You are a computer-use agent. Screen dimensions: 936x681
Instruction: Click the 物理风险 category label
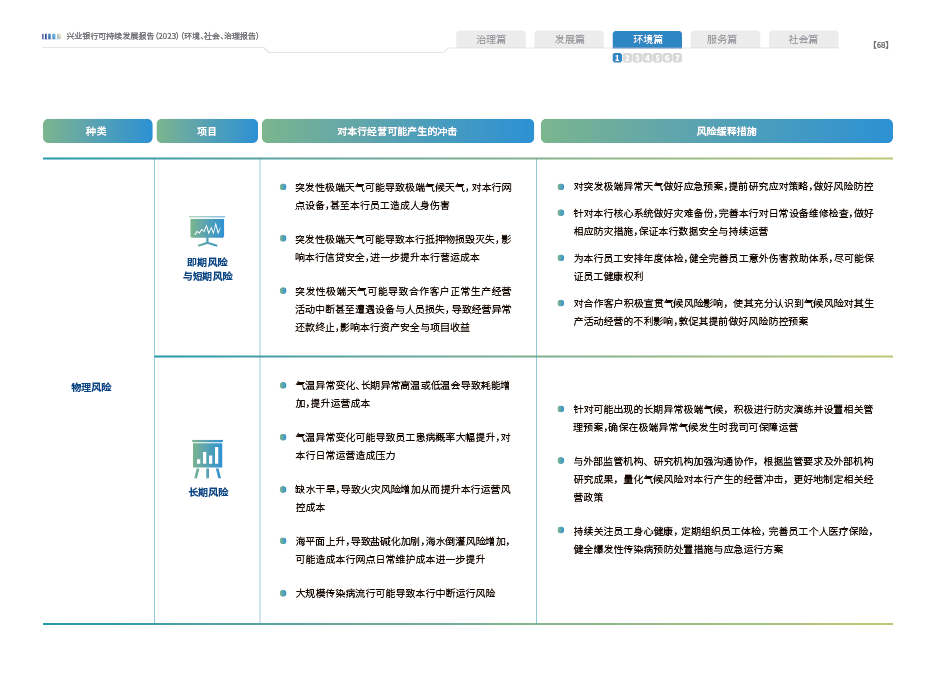91,387
